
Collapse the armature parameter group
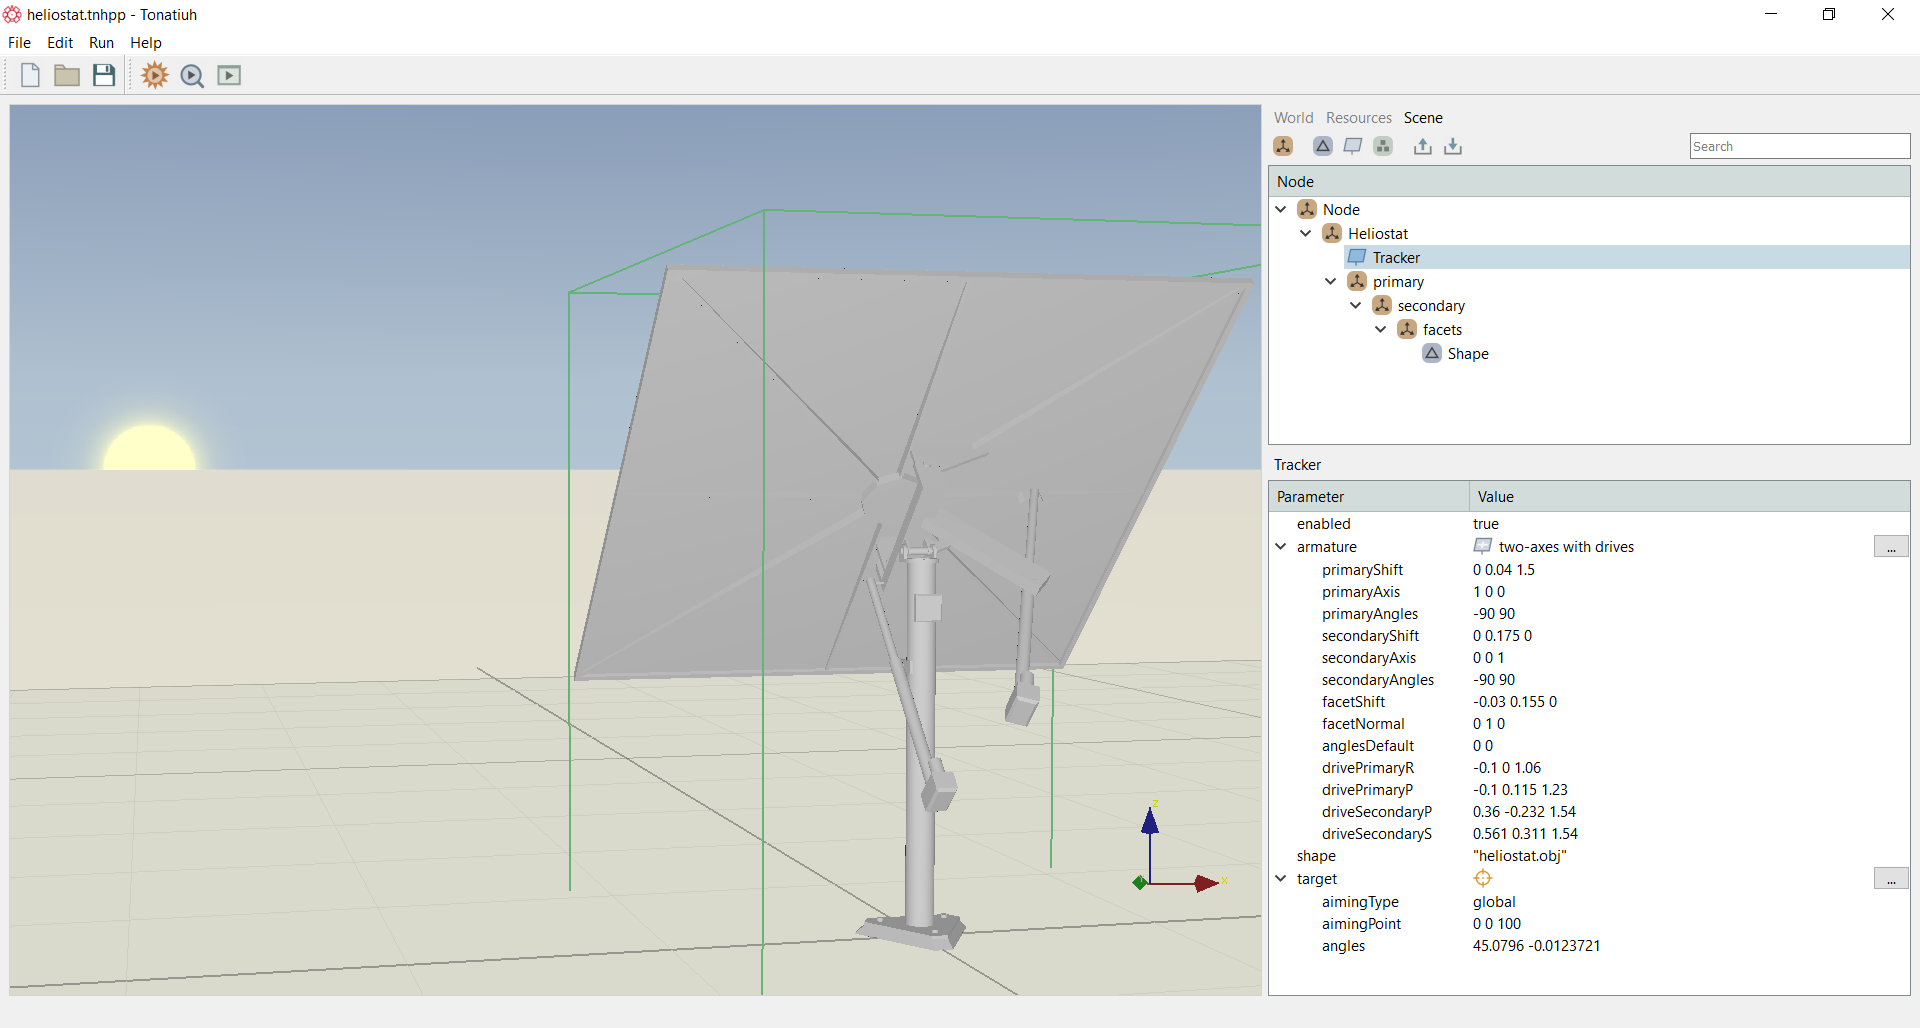pos(1281,546)
